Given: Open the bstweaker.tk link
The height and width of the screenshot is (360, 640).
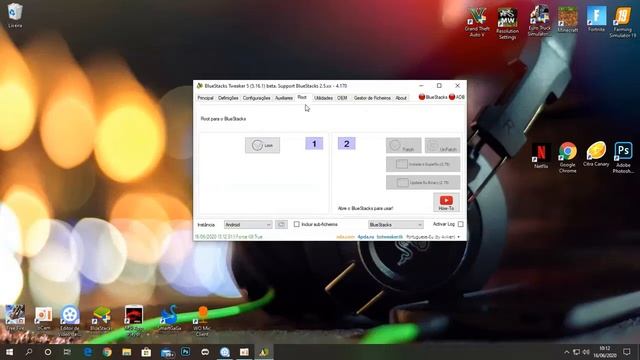Looking at the screenshot, I should point(389,237).
